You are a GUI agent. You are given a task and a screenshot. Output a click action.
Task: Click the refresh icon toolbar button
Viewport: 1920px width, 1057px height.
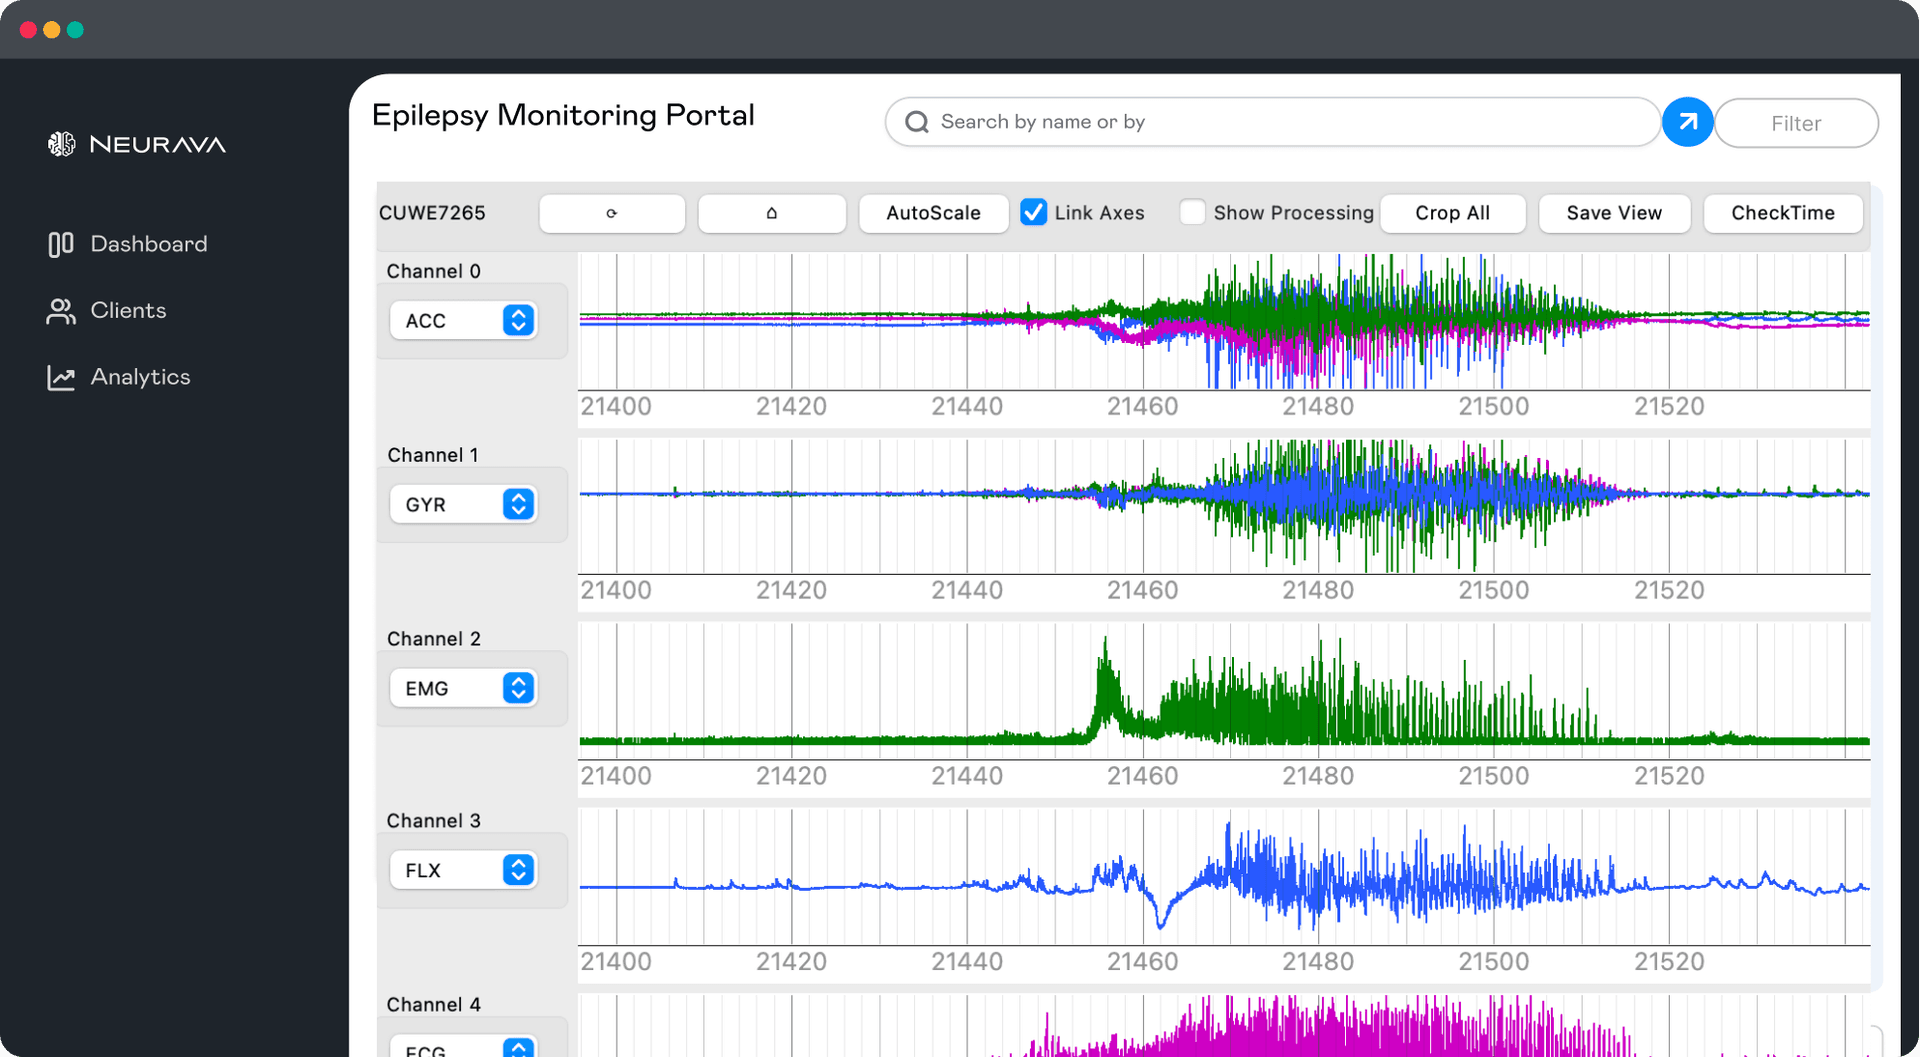pyautogui.click(x=611, y=213)
